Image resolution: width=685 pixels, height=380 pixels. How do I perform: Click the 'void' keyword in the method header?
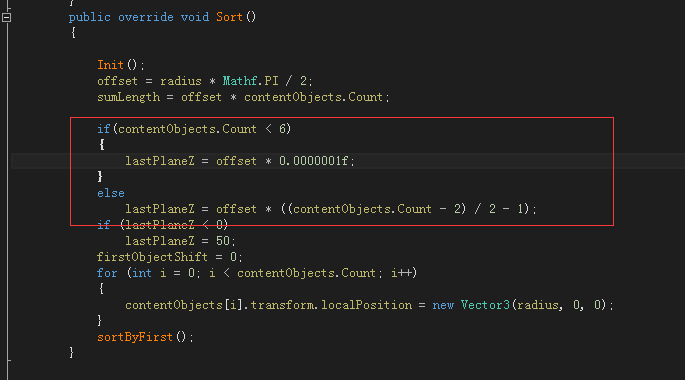195,17
